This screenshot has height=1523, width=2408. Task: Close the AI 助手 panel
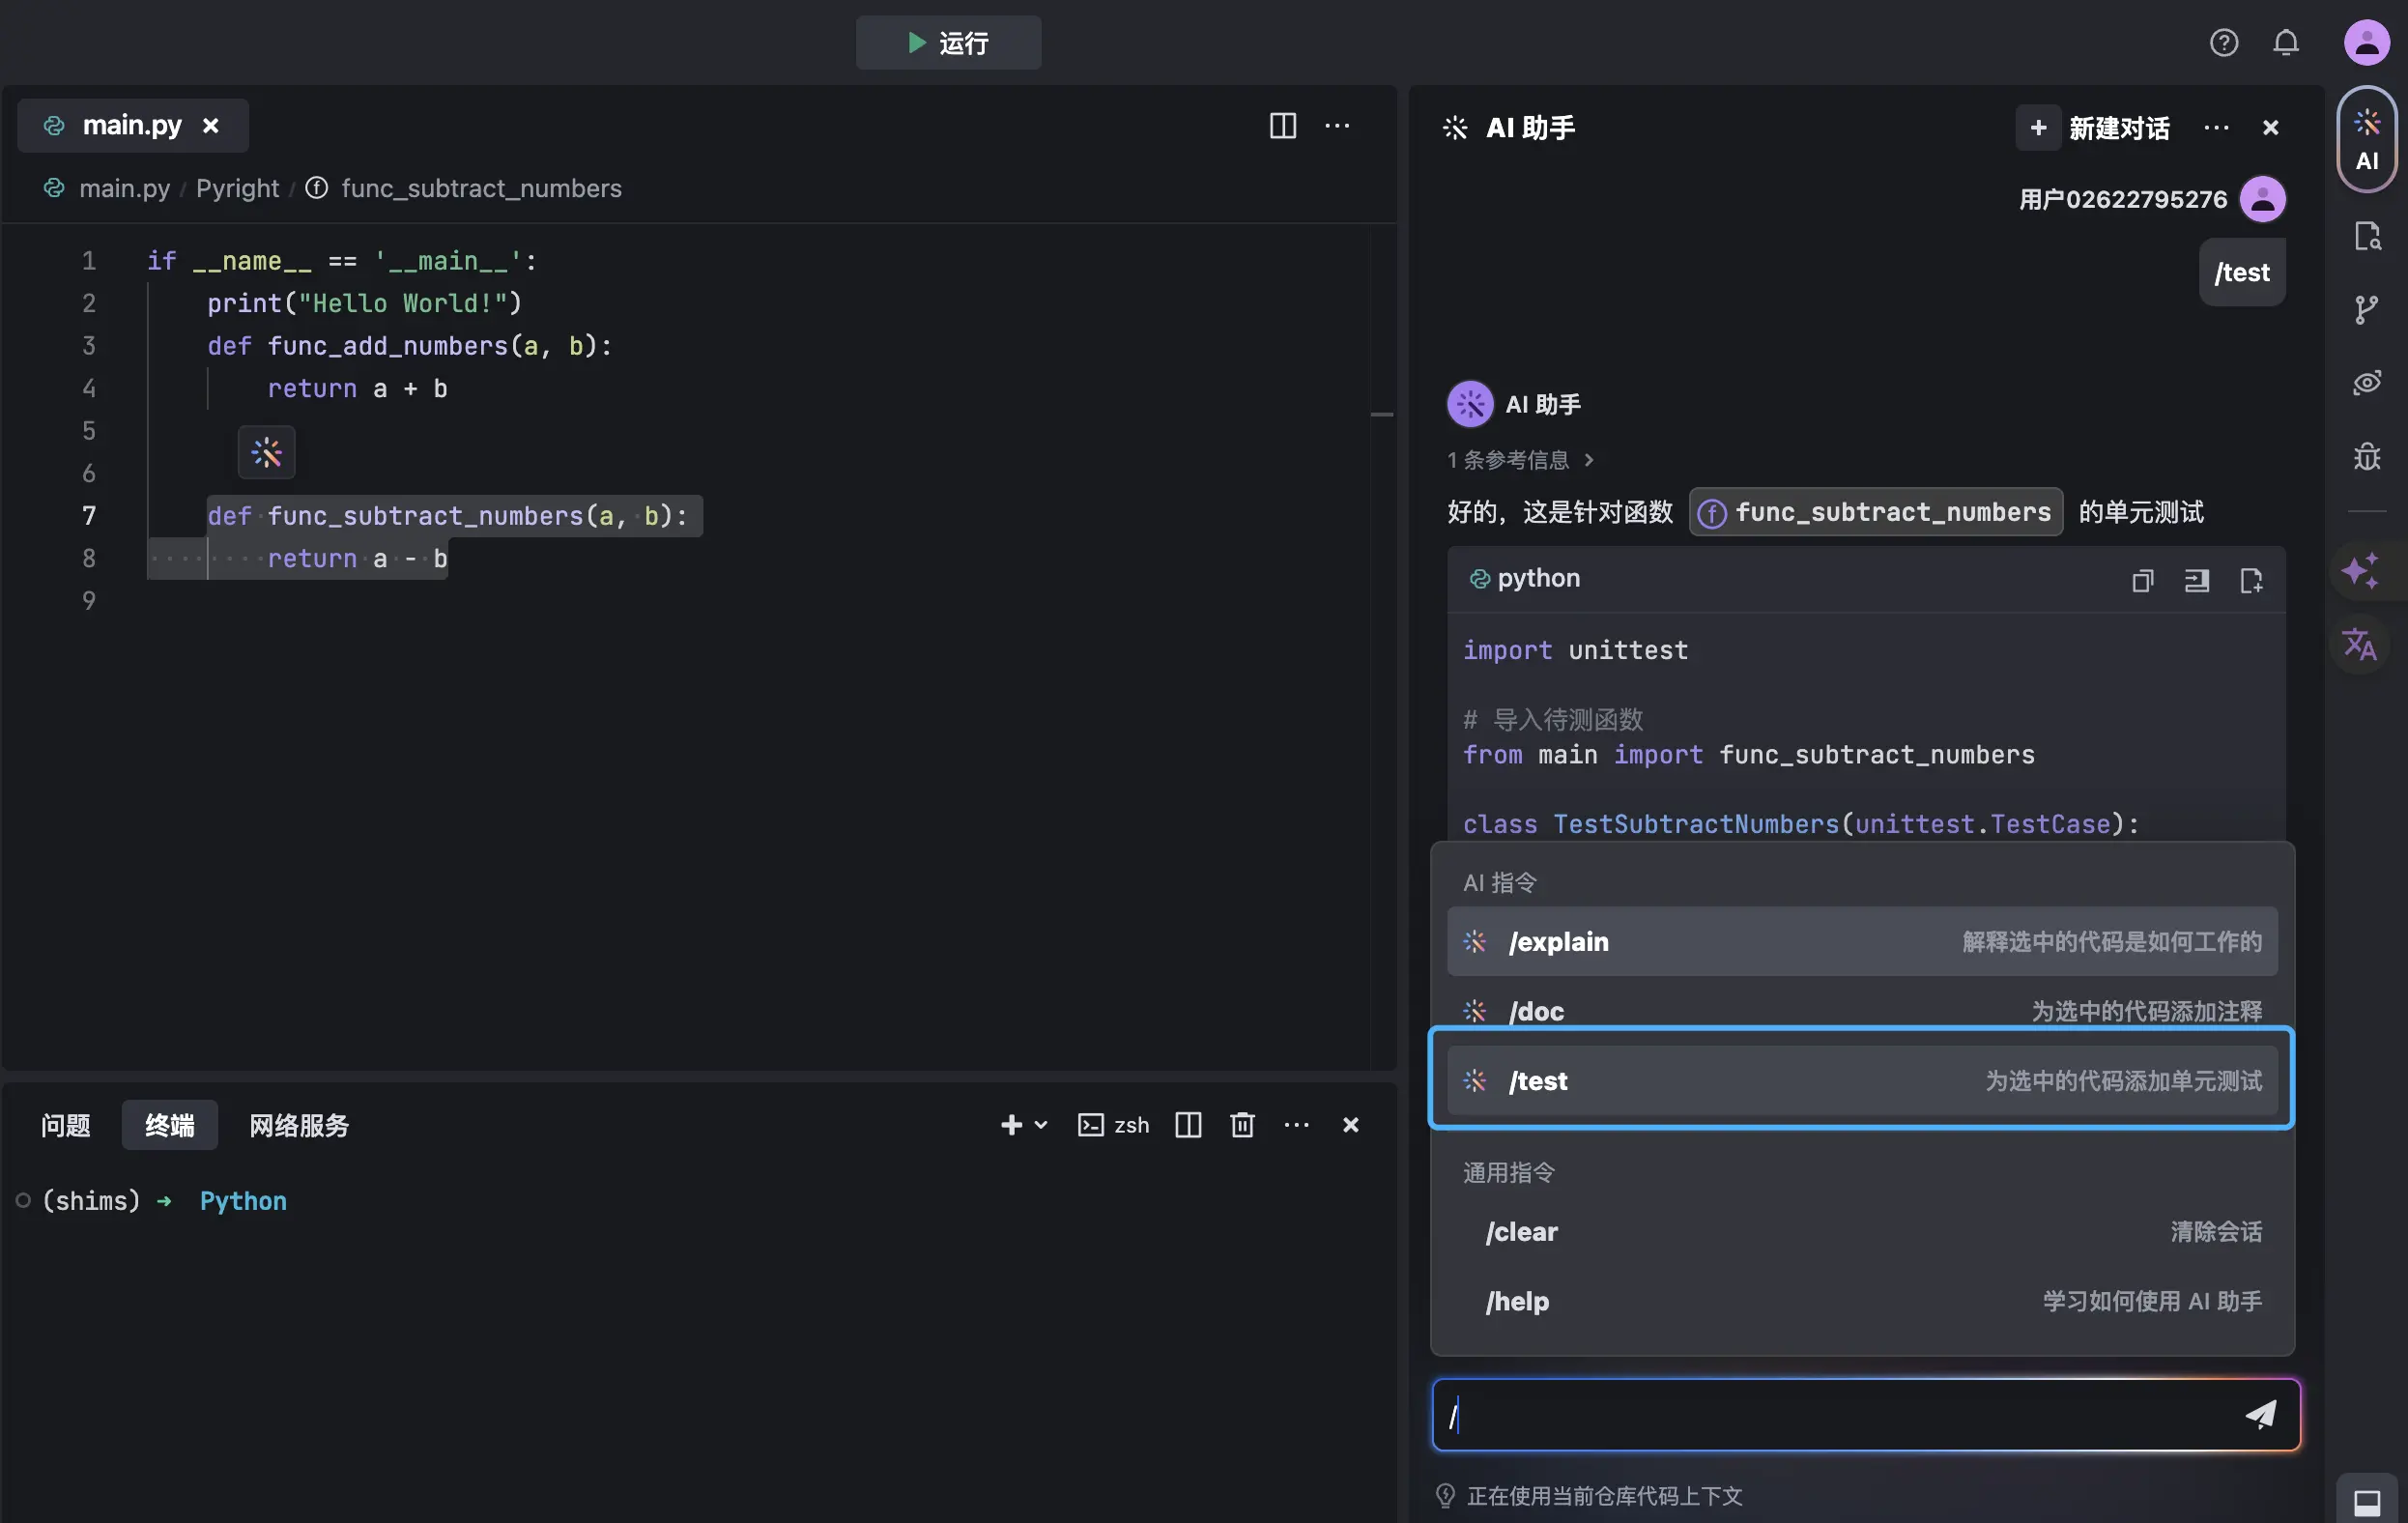coord(2270,128)
